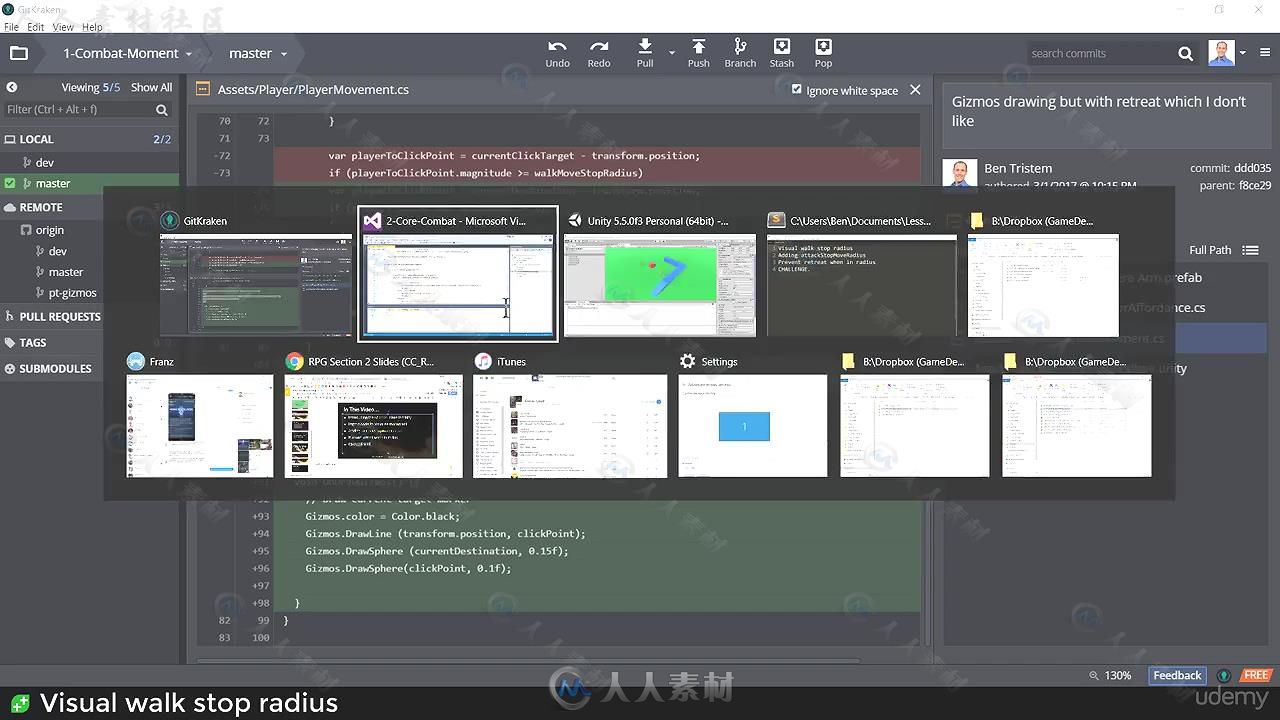Click the search commits magnifier icon

coord(1186,54)
